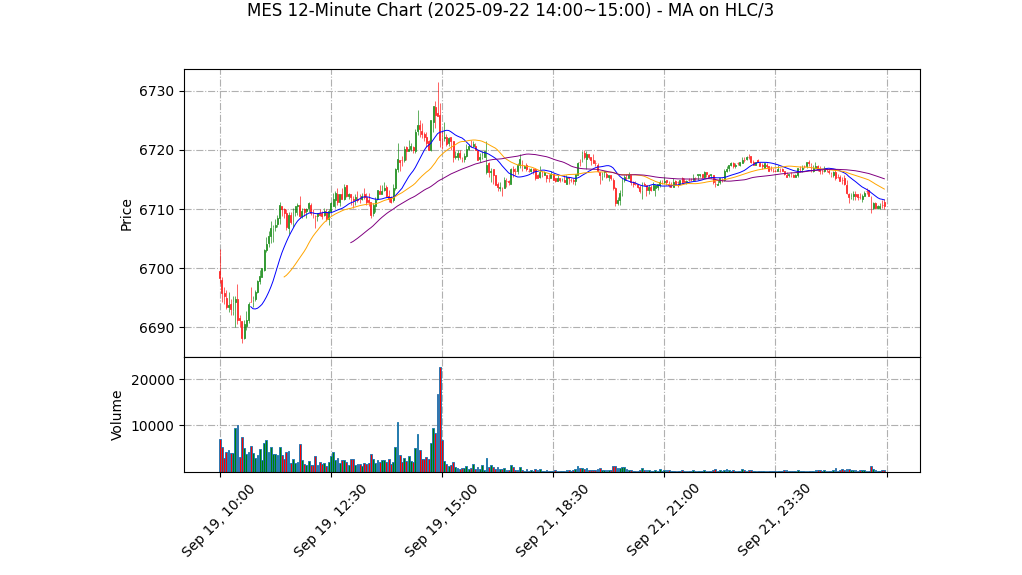Click the 10000 volume axis label

click(x=153, y=426)
